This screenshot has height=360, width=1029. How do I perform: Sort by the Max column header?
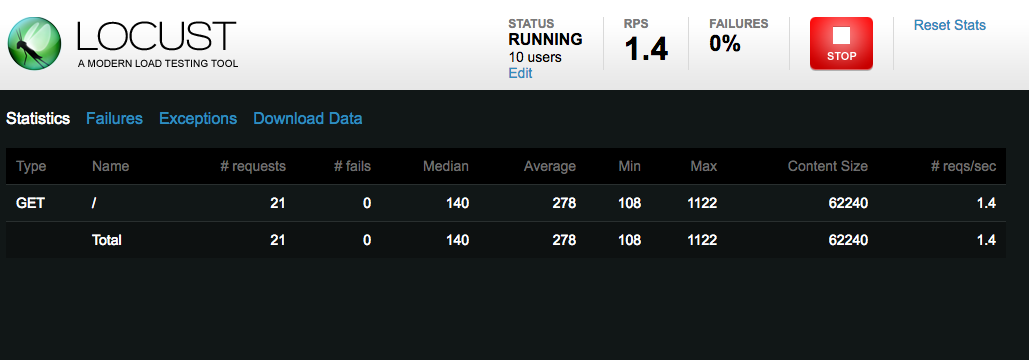(704, 167)
